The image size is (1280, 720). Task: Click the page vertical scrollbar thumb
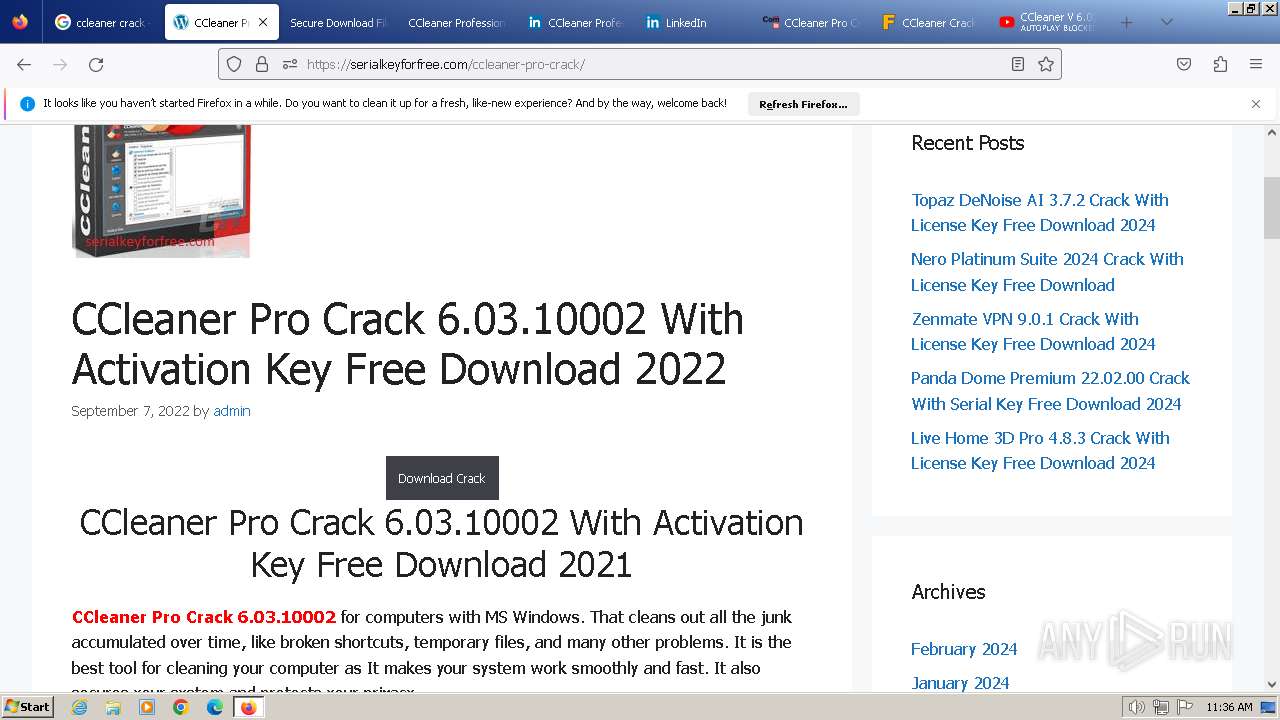coord(1272,208)
